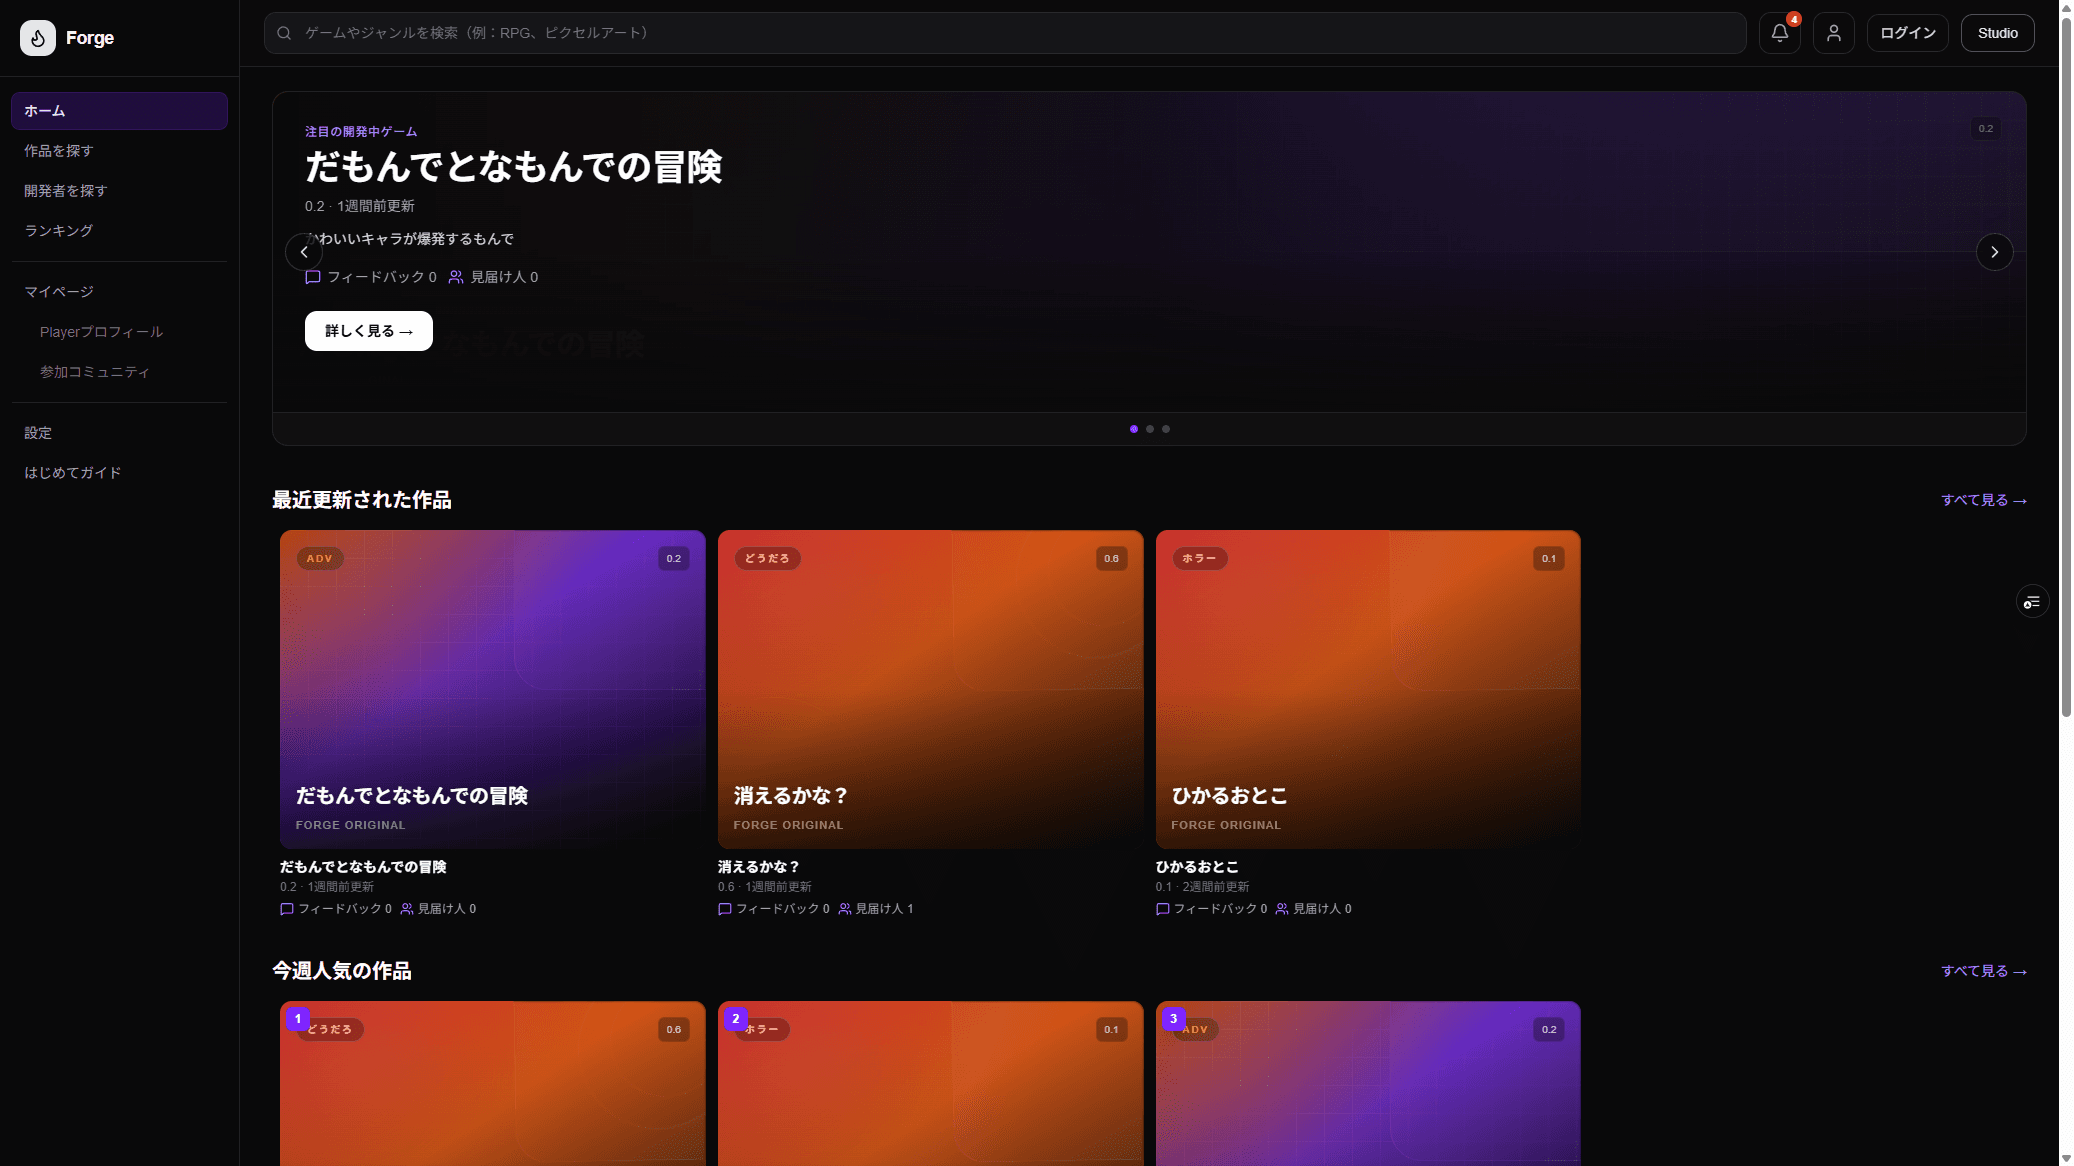Viewport: 2074px width, 1166px height.
Task: Click the Studio button
Action: (1998, 33)
